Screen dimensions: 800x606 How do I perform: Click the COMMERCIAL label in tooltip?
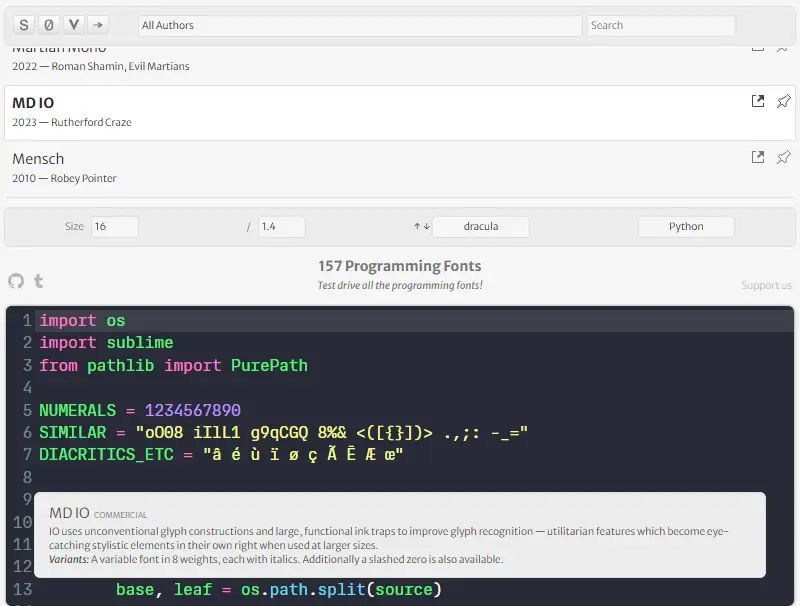pos(120,515)
